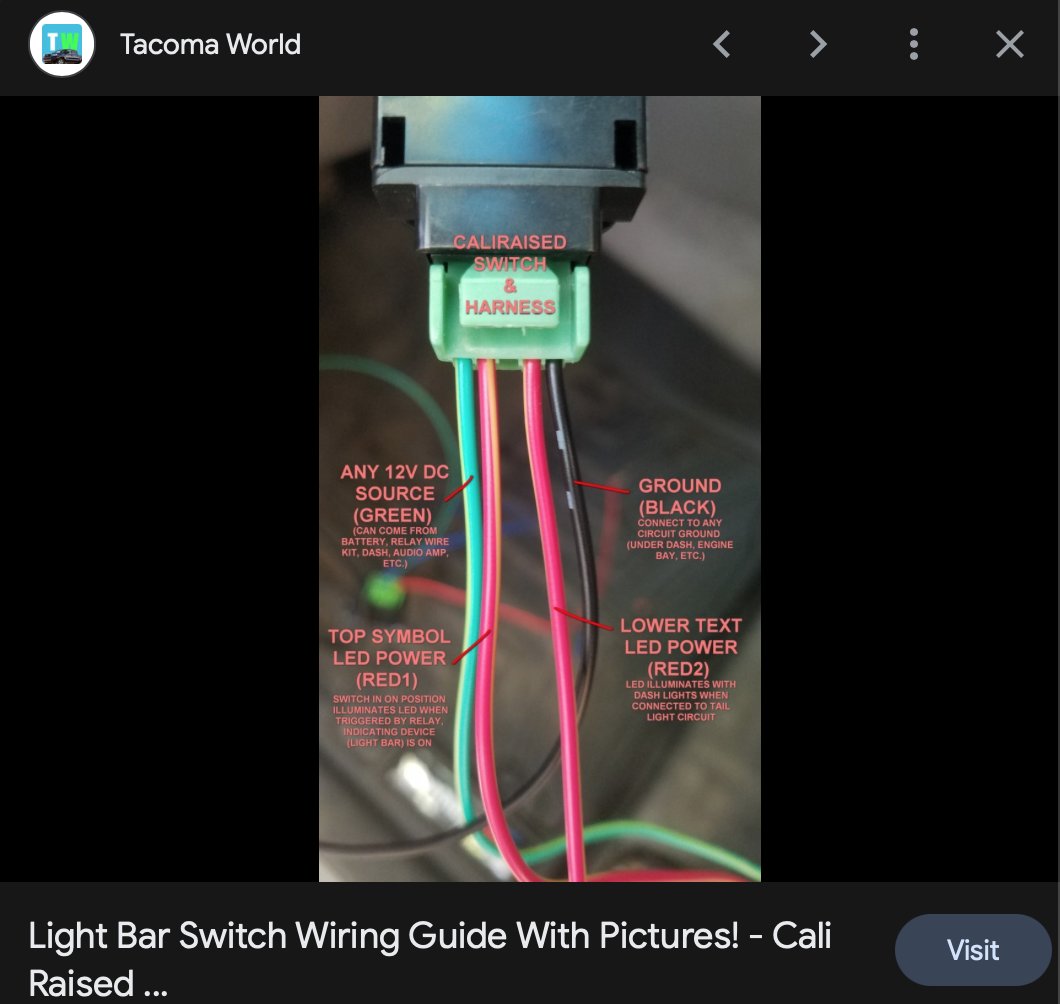Go to the previous image result
Screen dimensions: 1060x1004
[x=721, y=45]
